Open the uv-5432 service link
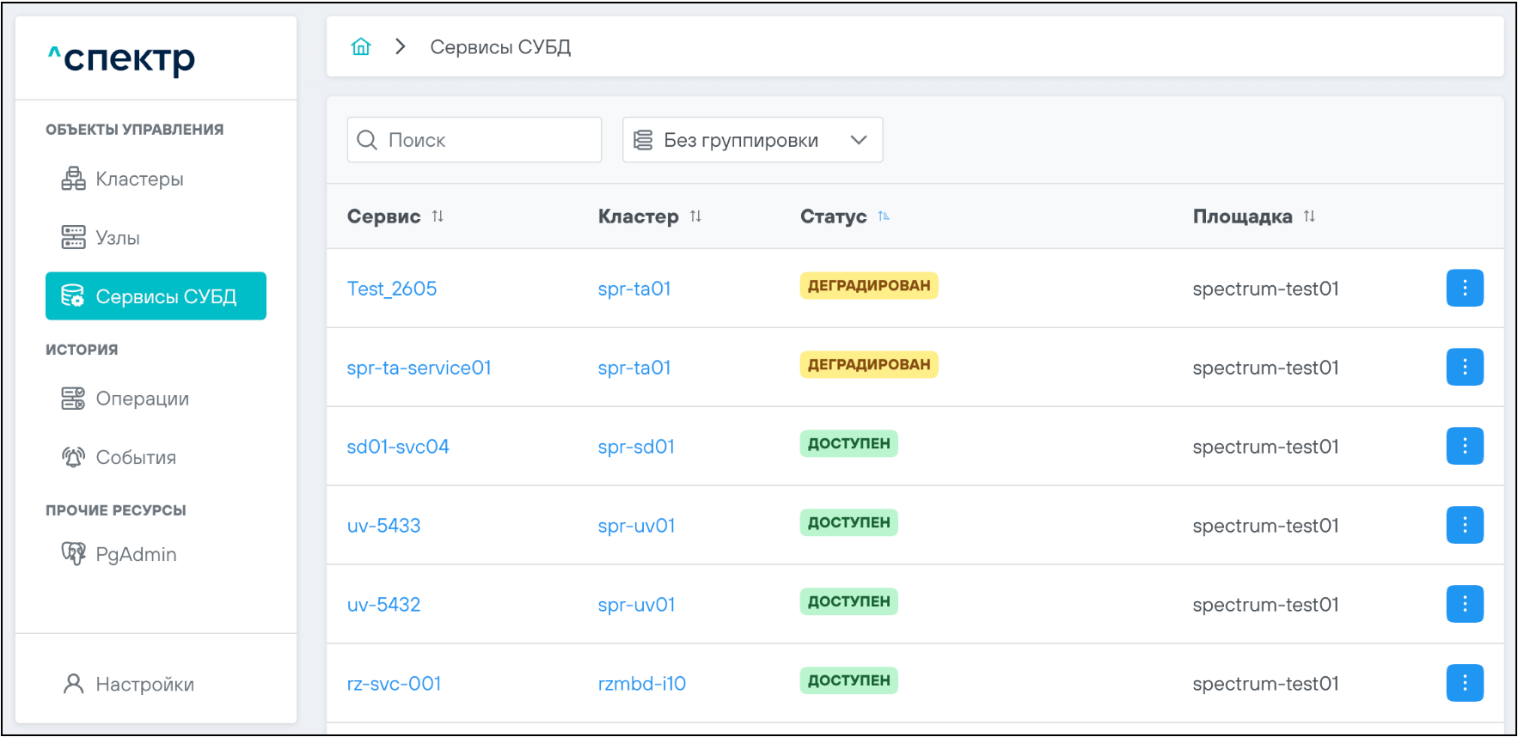Viewport: 1518px width, 737px height. (x=383, y=605)
